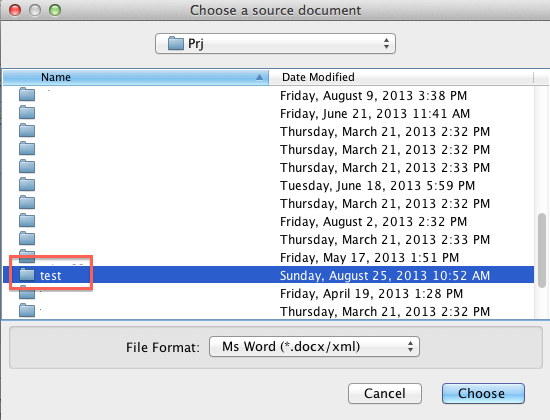Click the Choose button
The width and height of the screenshot is (550, 420).
click(483, 393)
